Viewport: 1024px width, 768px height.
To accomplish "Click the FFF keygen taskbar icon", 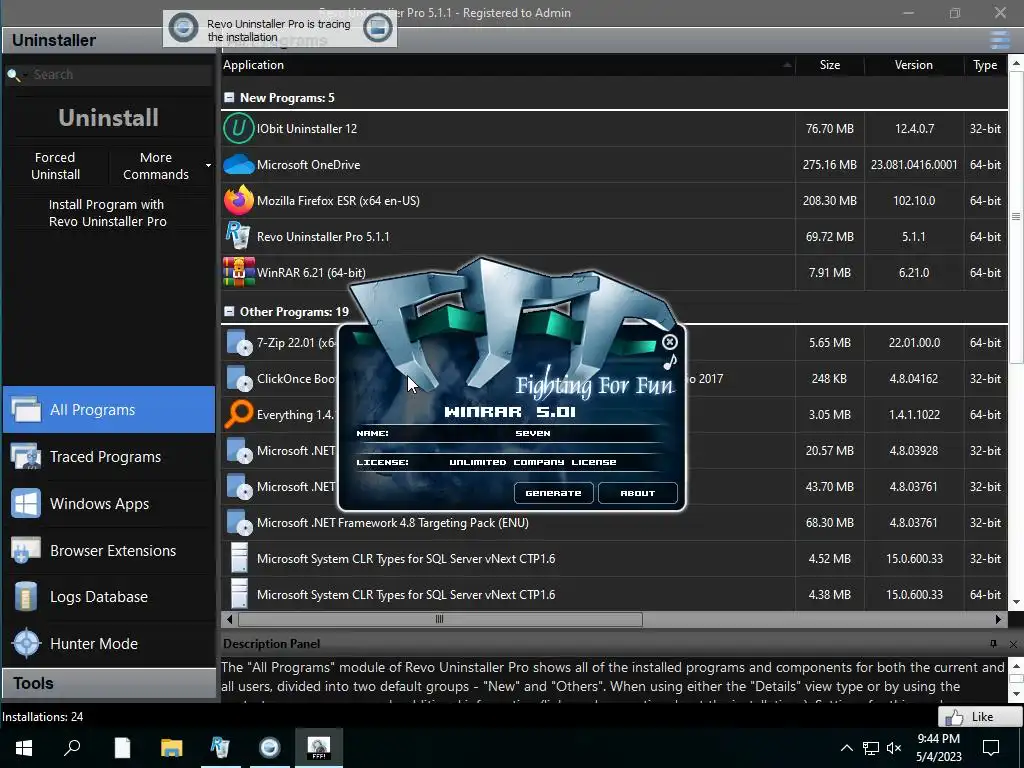I will (x=319, y=748).
